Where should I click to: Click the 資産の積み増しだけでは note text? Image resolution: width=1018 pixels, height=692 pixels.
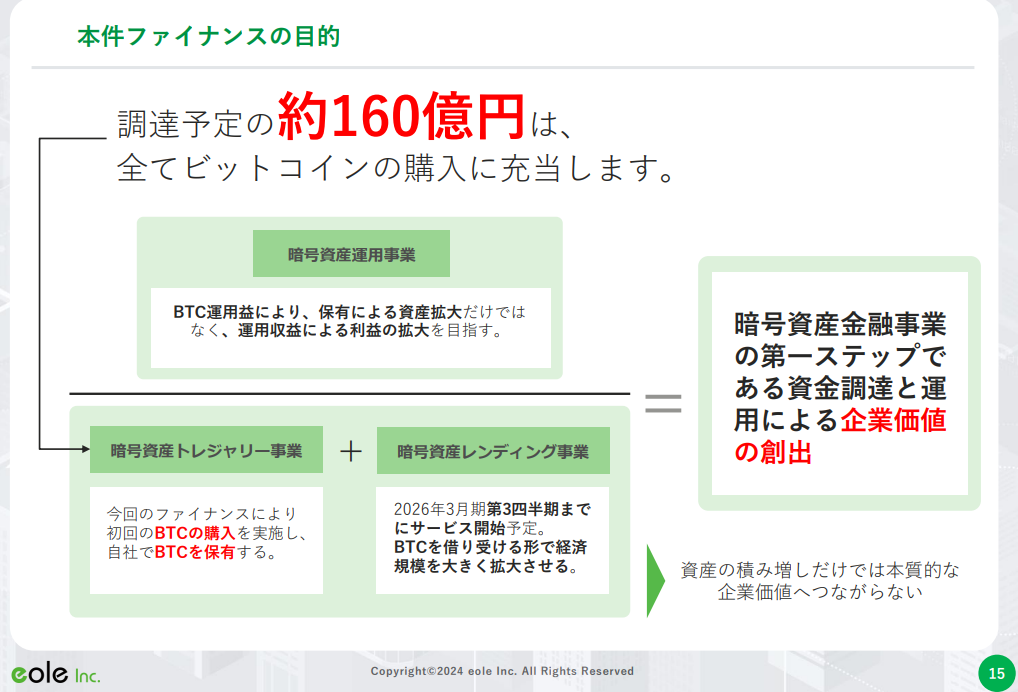pyautogui.click(x=819, y=580)
